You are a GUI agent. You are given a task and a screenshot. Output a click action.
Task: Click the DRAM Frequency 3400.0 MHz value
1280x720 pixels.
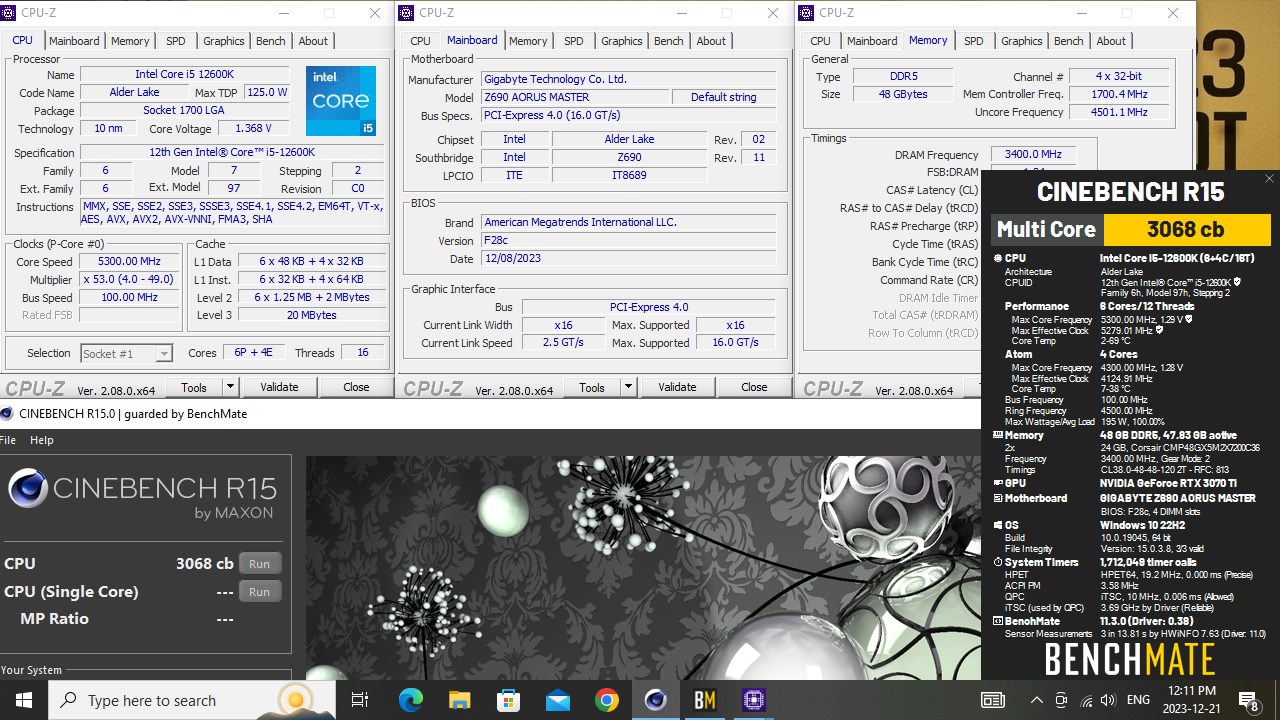(x=1033, y=155)
